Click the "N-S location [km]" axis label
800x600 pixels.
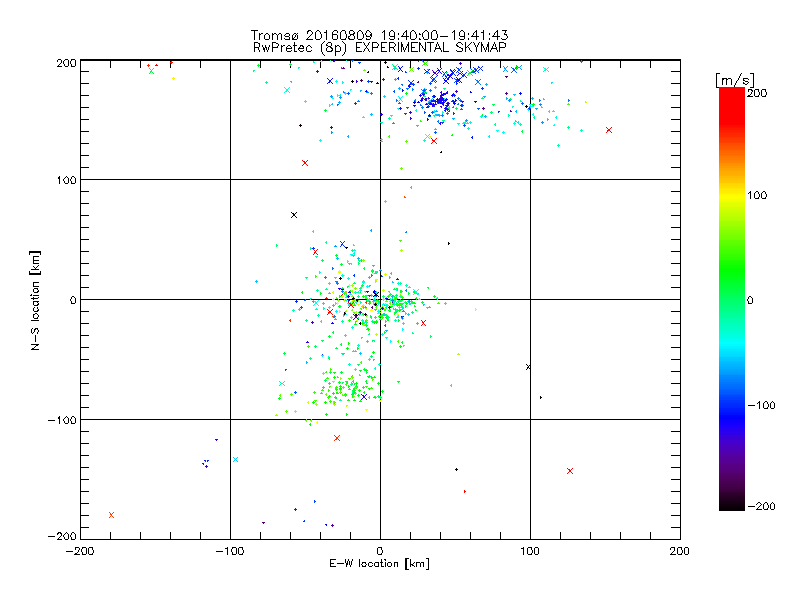point(35,300)
